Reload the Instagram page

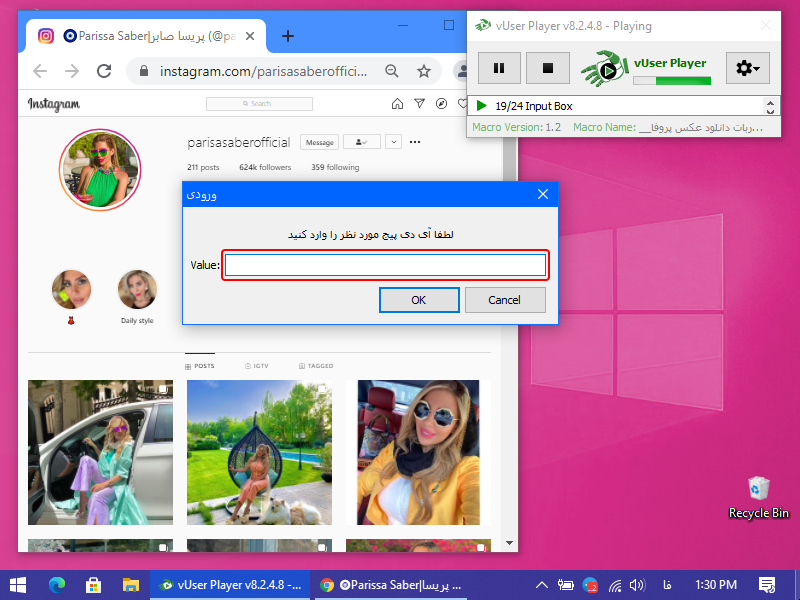[x=104, y=71]
